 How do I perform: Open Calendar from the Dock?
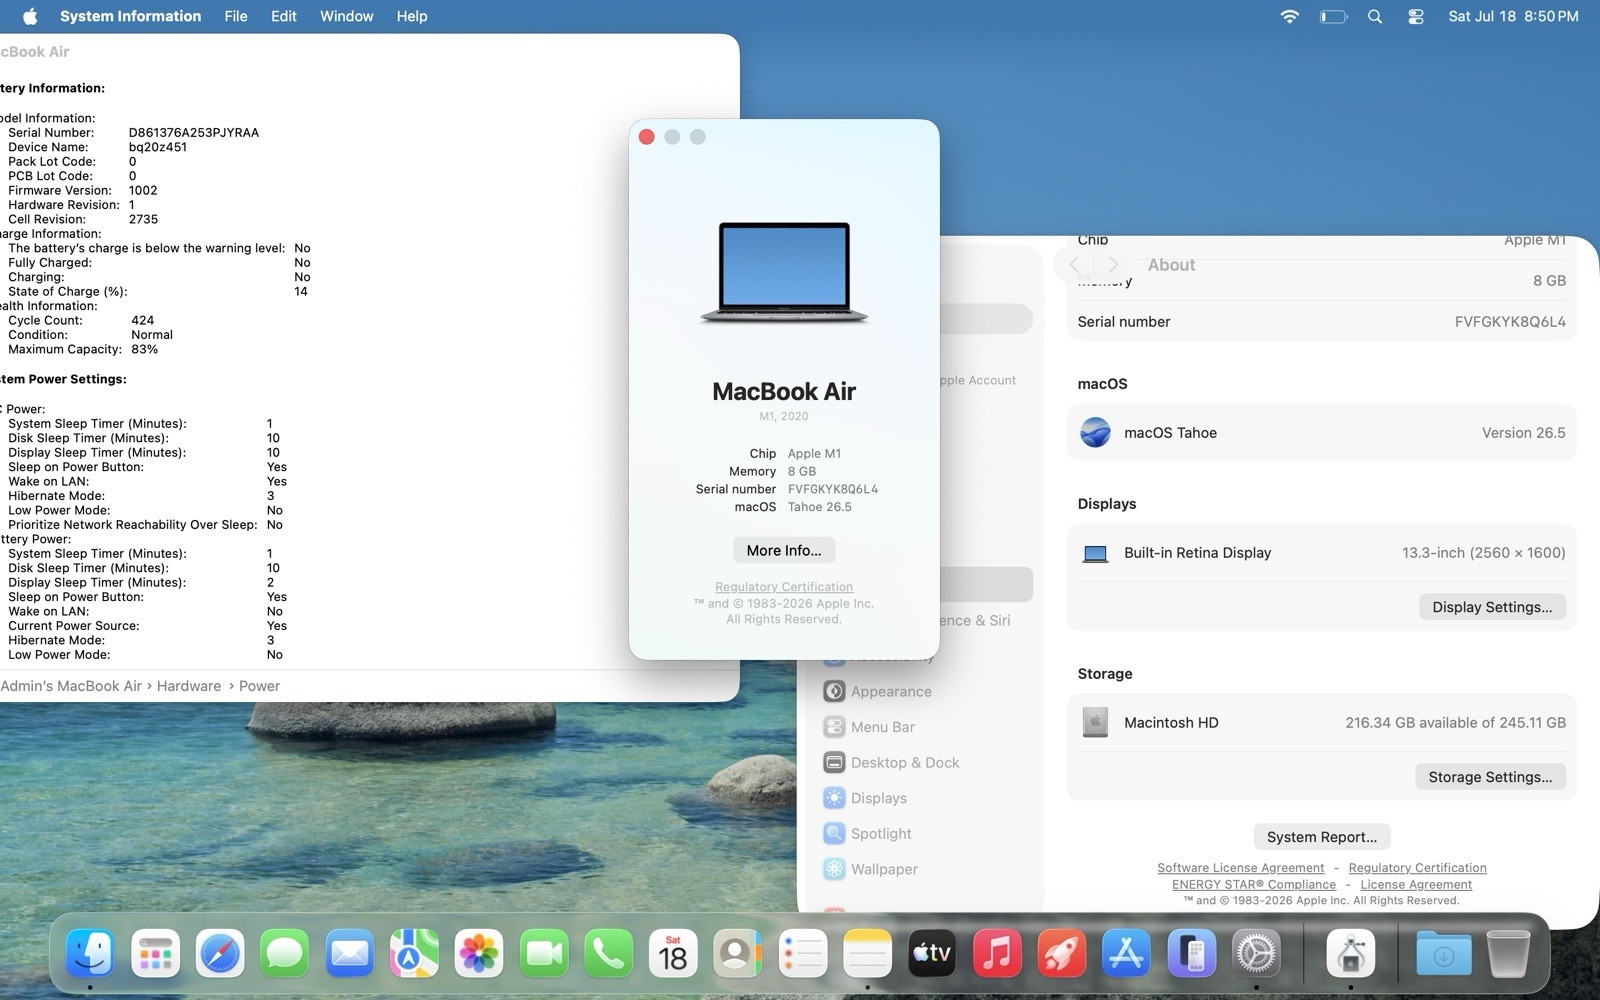coord(673,953)
